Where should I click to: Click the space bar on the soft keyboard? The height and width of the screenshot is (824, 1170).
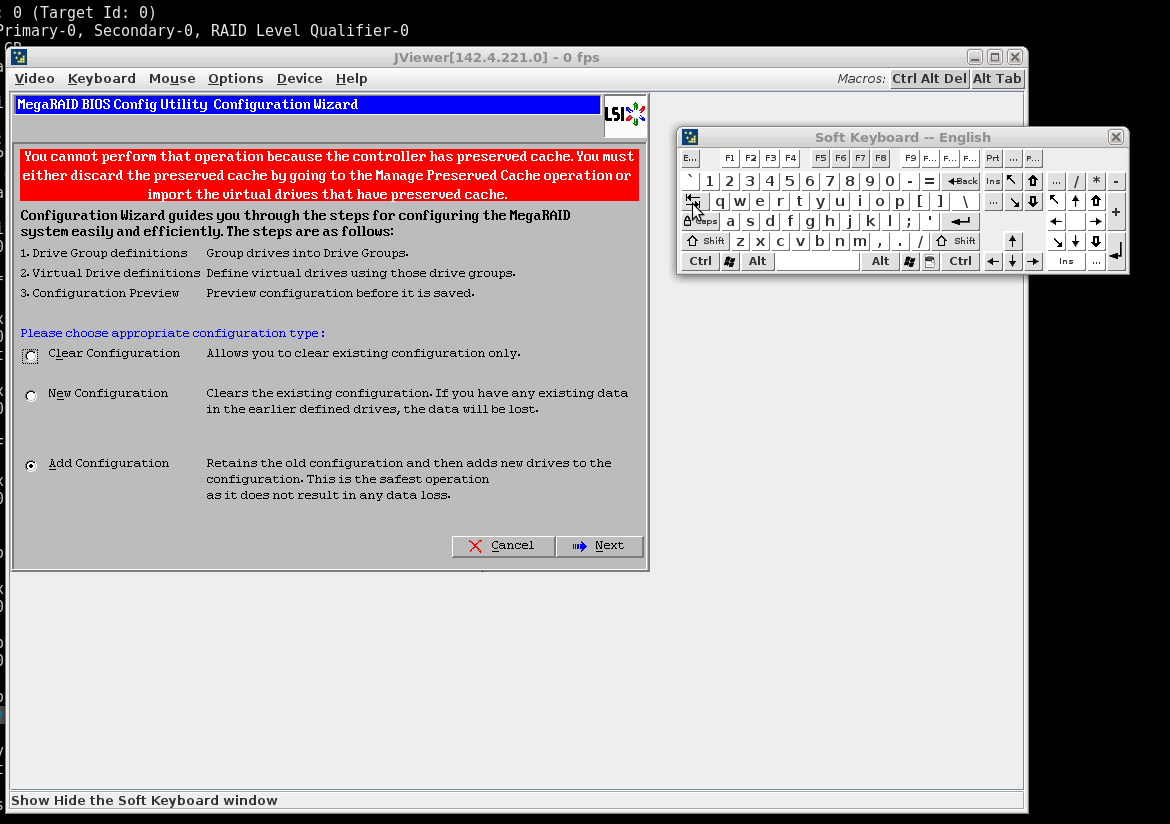pos(819,261)
